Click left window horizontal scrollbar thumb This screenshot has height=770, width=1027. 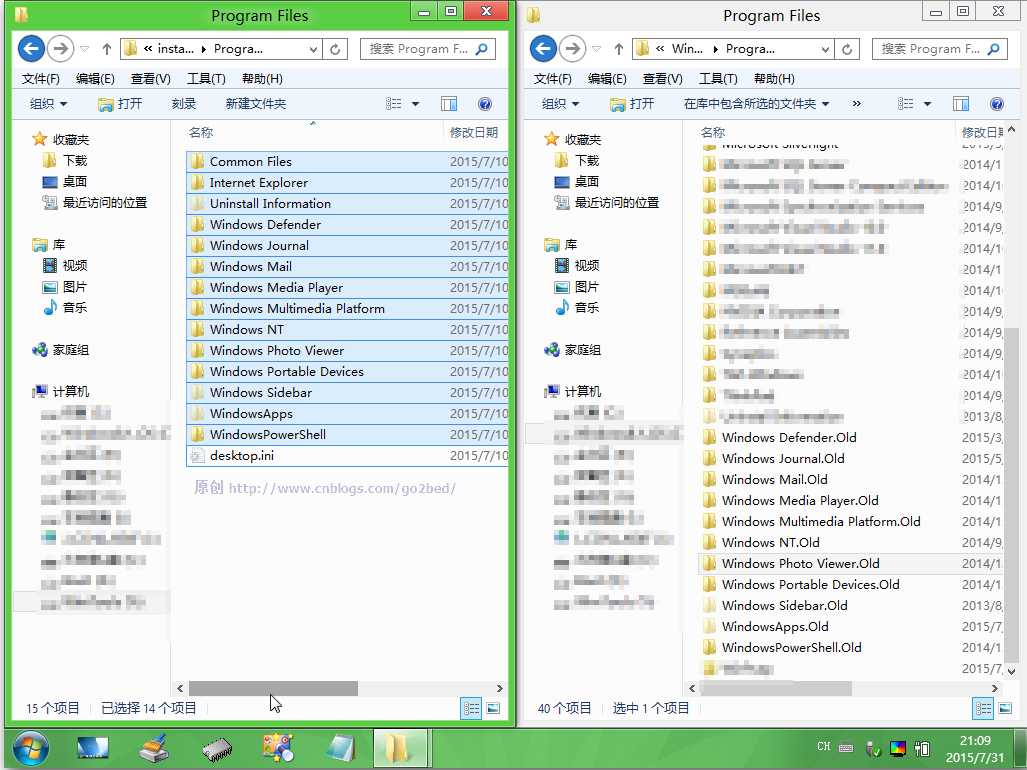(273, 688)
